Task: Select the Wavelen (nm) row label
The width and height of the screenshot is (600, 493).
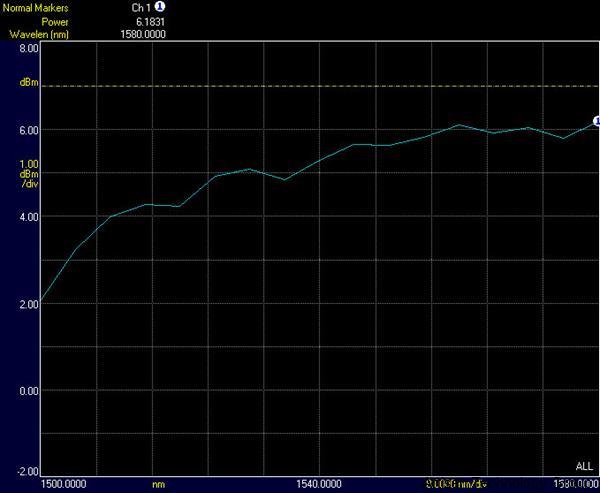Action: point(36,33)
